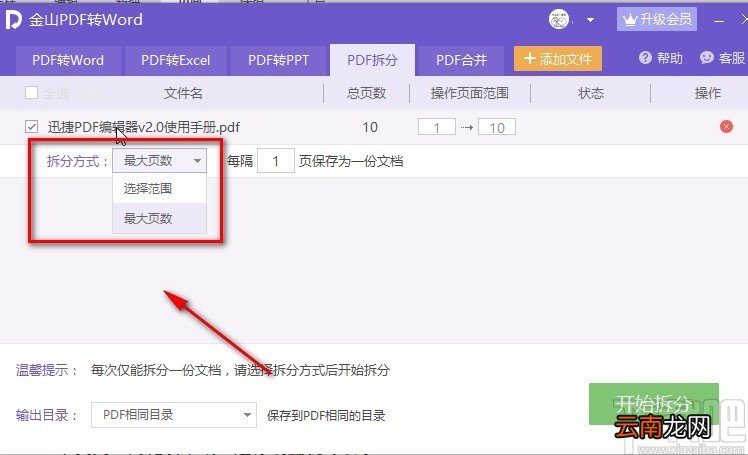Open 帮助 help
Image resolution: width=748 pixels, height=455 pixels.
click(x=661, y=58)
